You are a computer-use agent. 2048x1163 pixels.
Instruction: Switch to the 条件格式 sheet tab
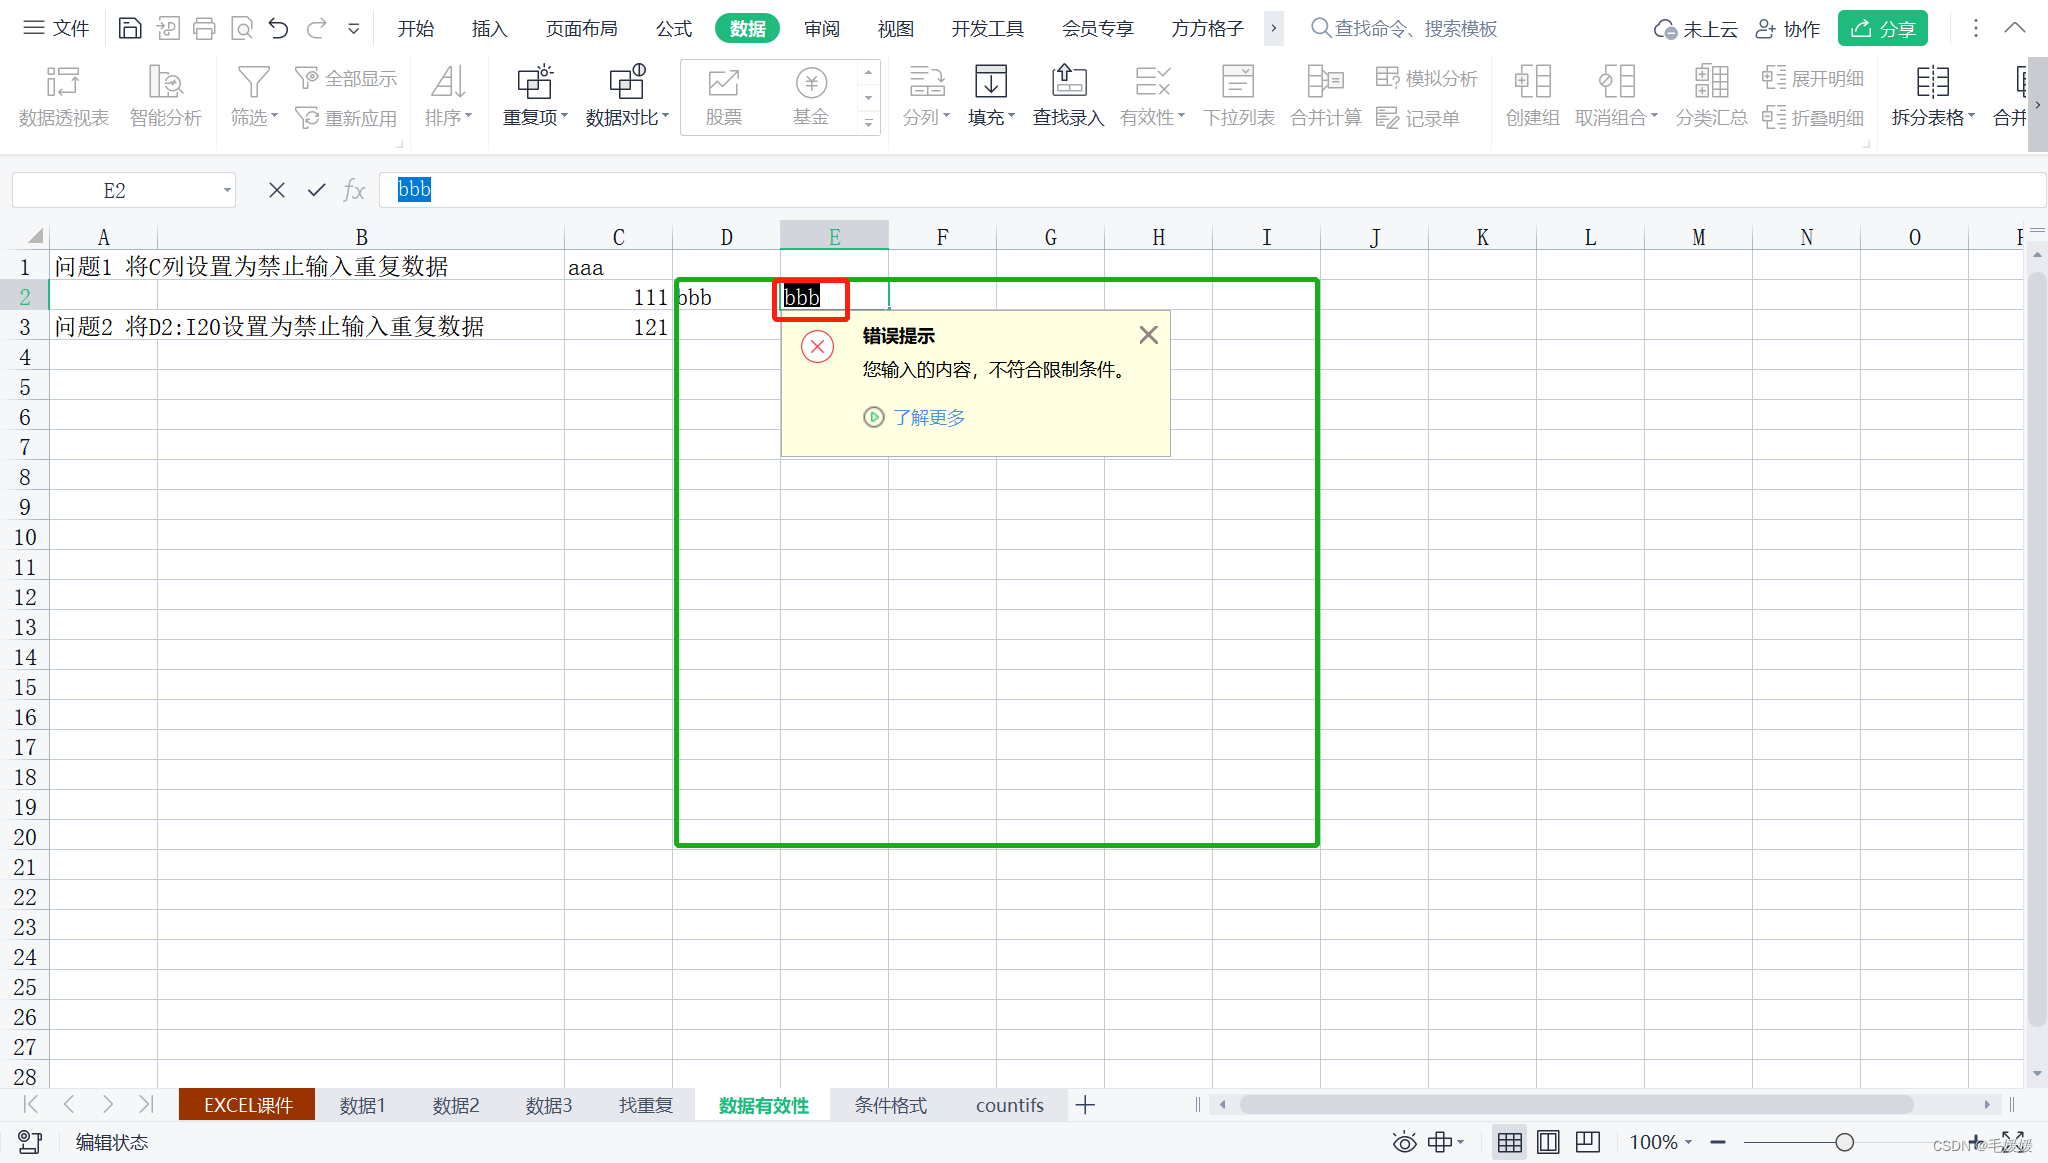pyautogui.click(x=890, y=1105)
